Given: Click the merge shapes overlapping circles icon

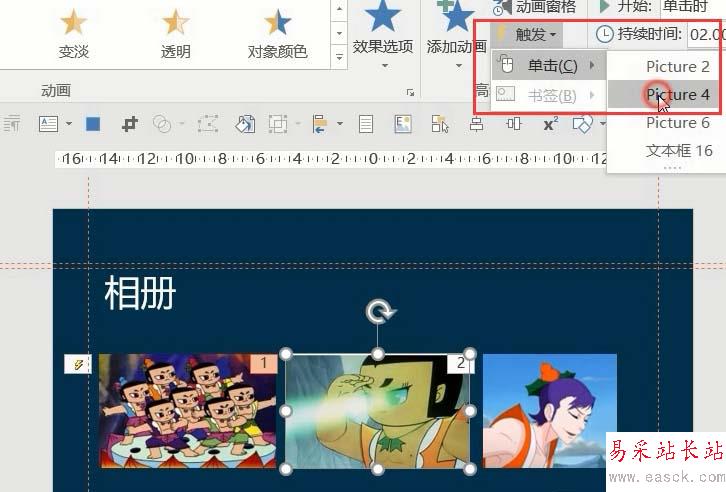Looking at the screenshot, I should pos(162,124).
